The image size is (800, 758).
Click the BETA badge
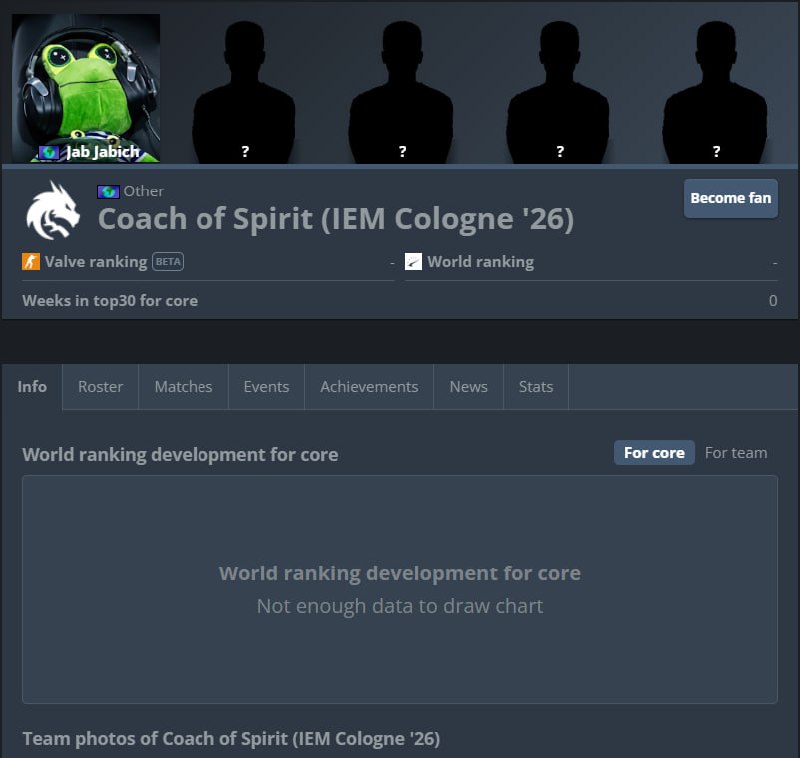click(168, 262)
